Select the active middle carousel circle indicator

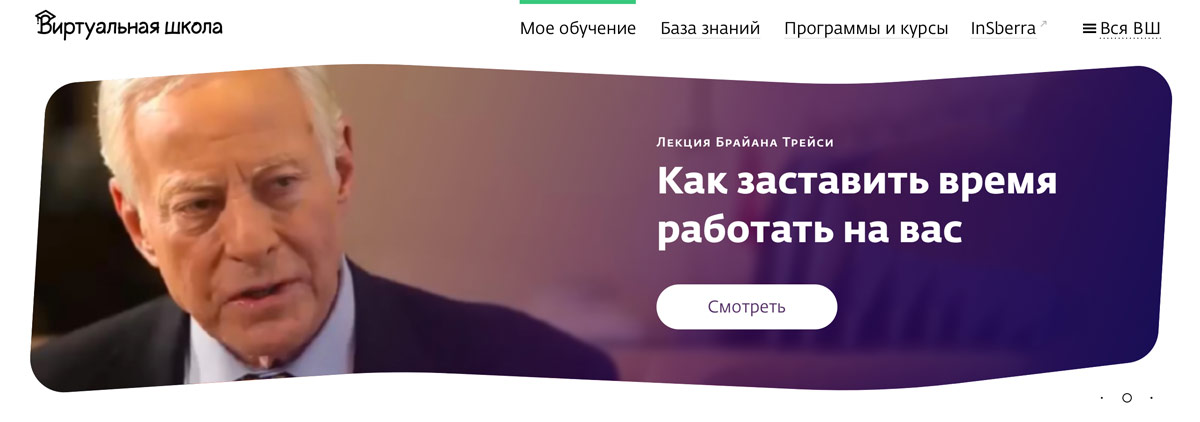[x=1126, y=398]
